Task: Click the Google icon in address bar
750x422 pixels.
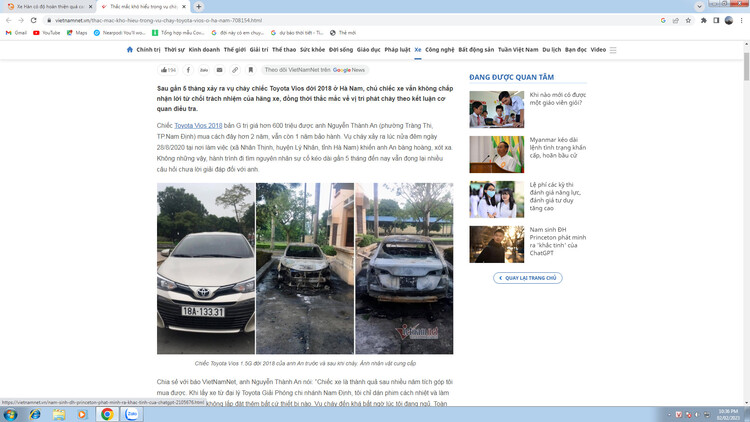Action: click(x=663, y=20)
